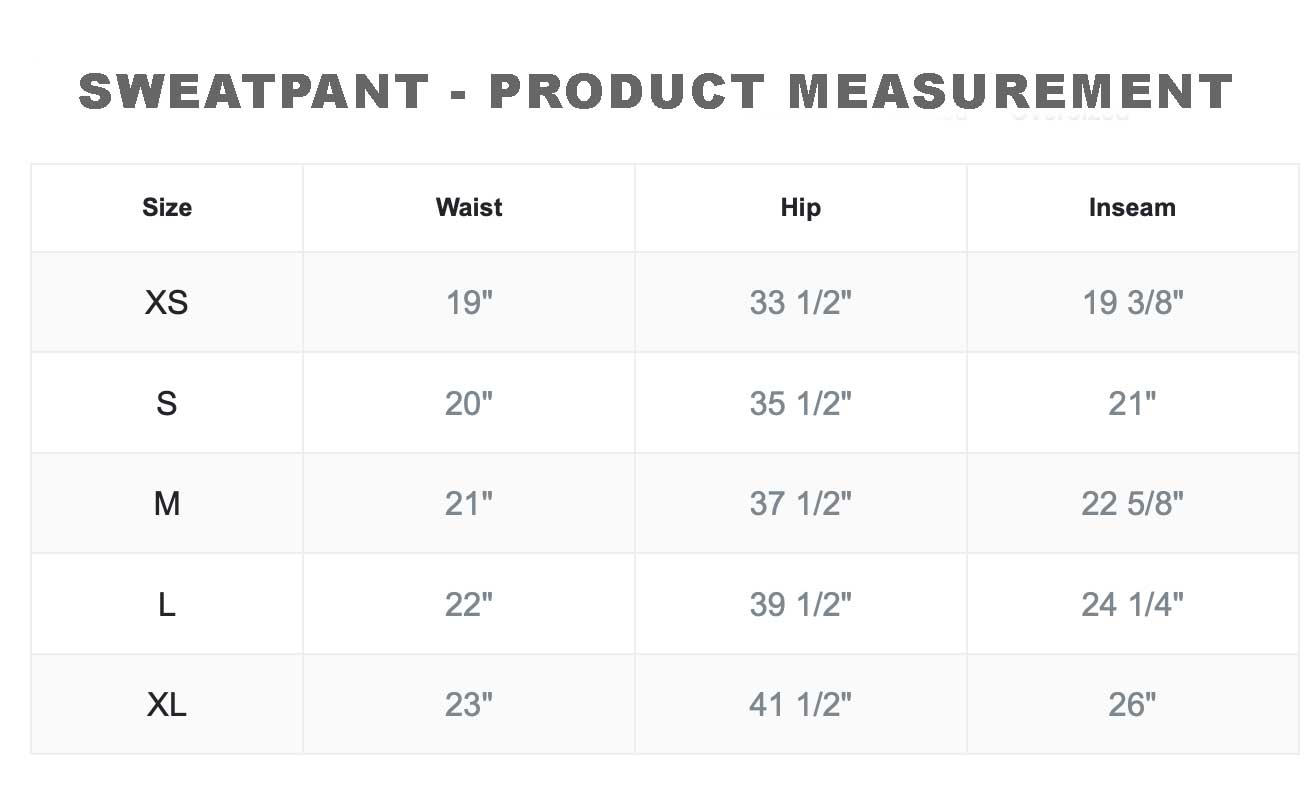Select the Size column header
This screenshot has height=787, width=1311.
pos(167,208)
